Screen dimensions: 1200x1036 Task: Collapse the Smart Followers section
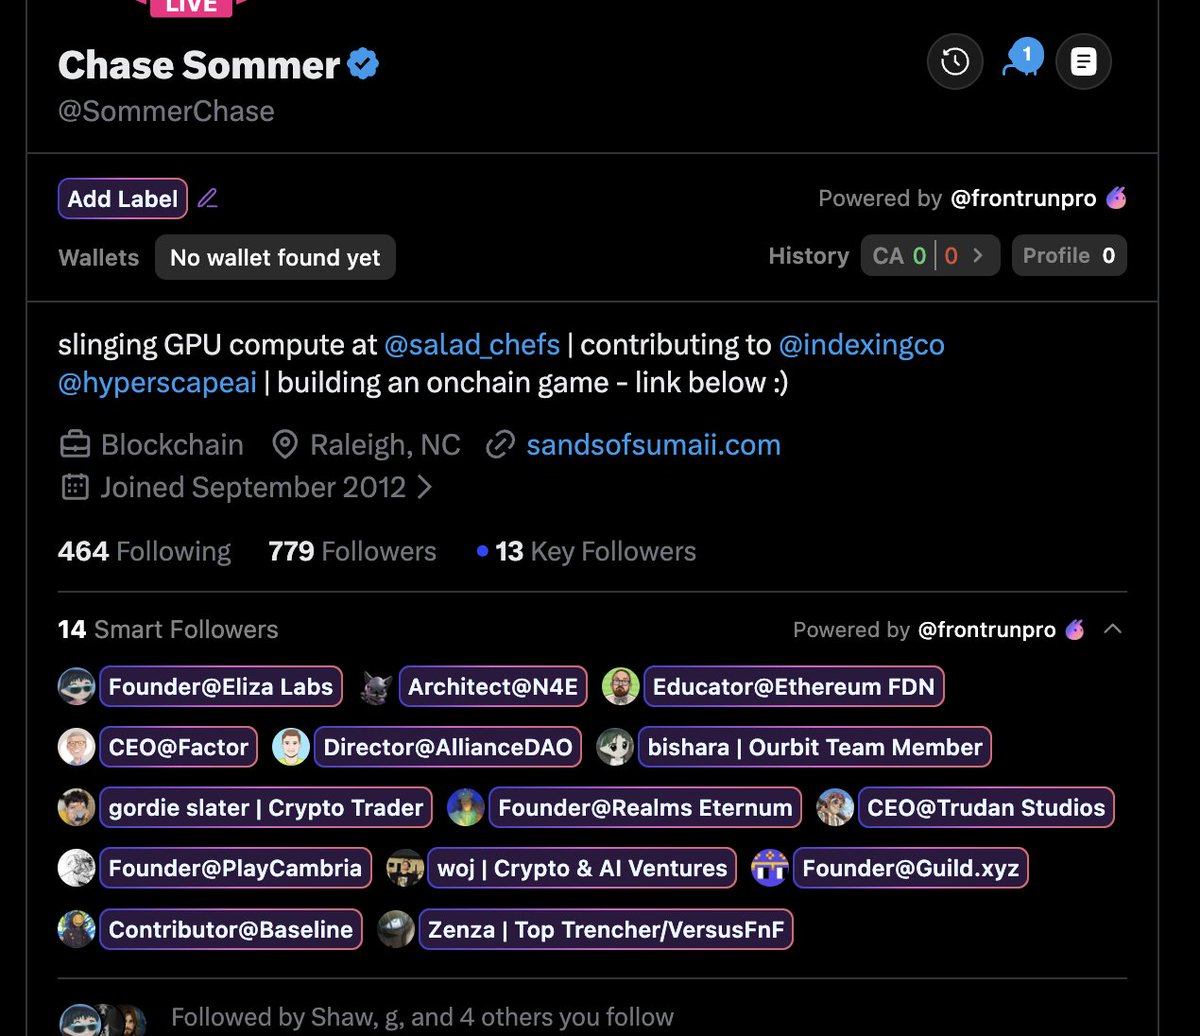point(1112,629)
